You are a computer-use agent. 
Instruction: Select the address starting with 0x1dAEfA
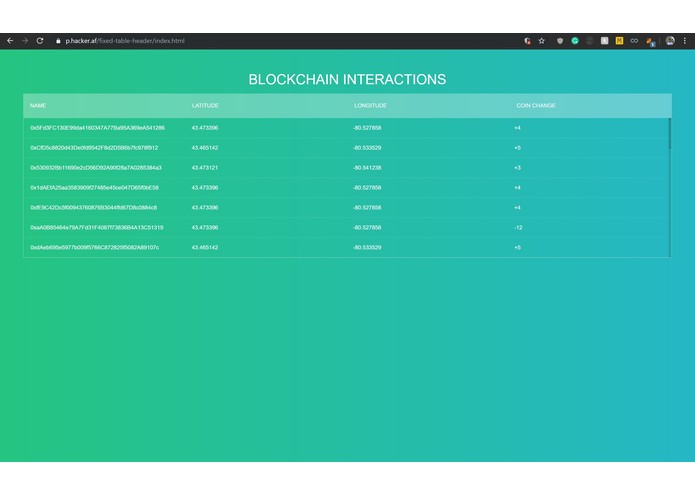94,187
